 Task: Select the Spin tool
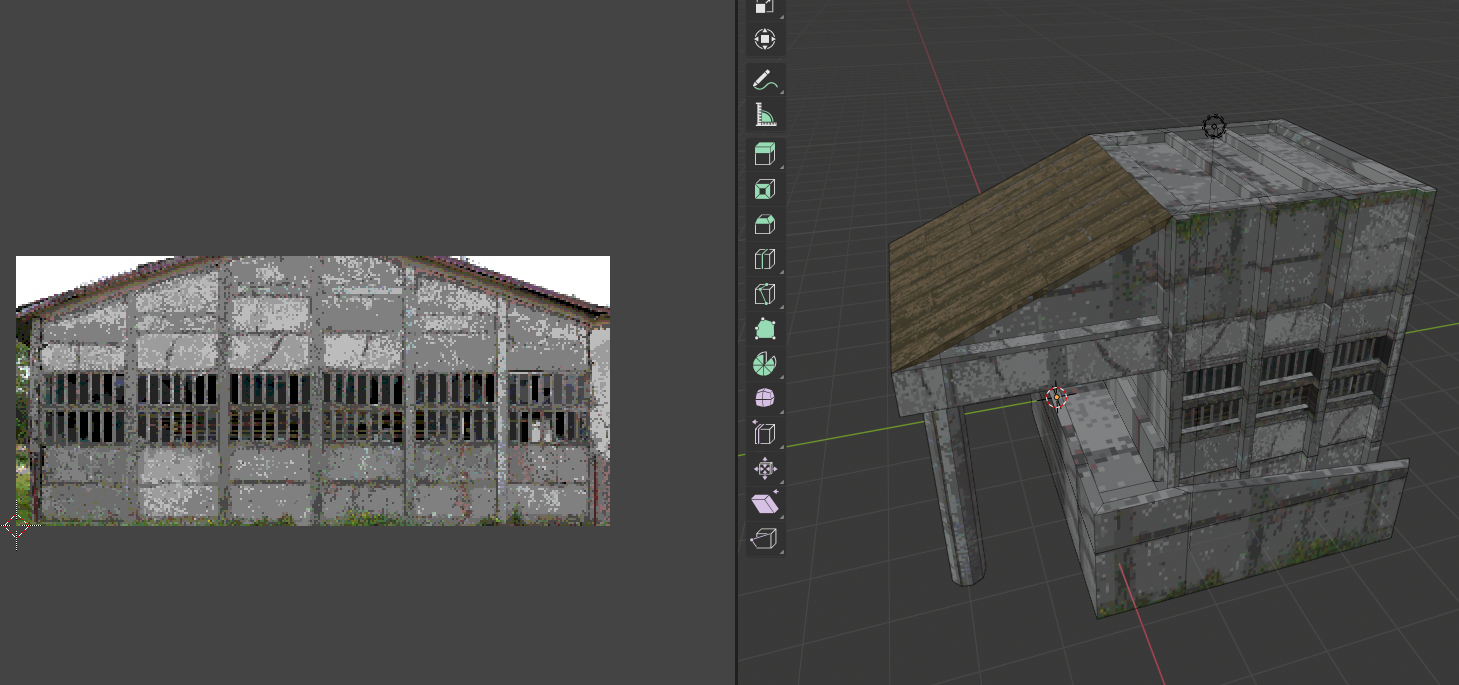coord(765,364)
